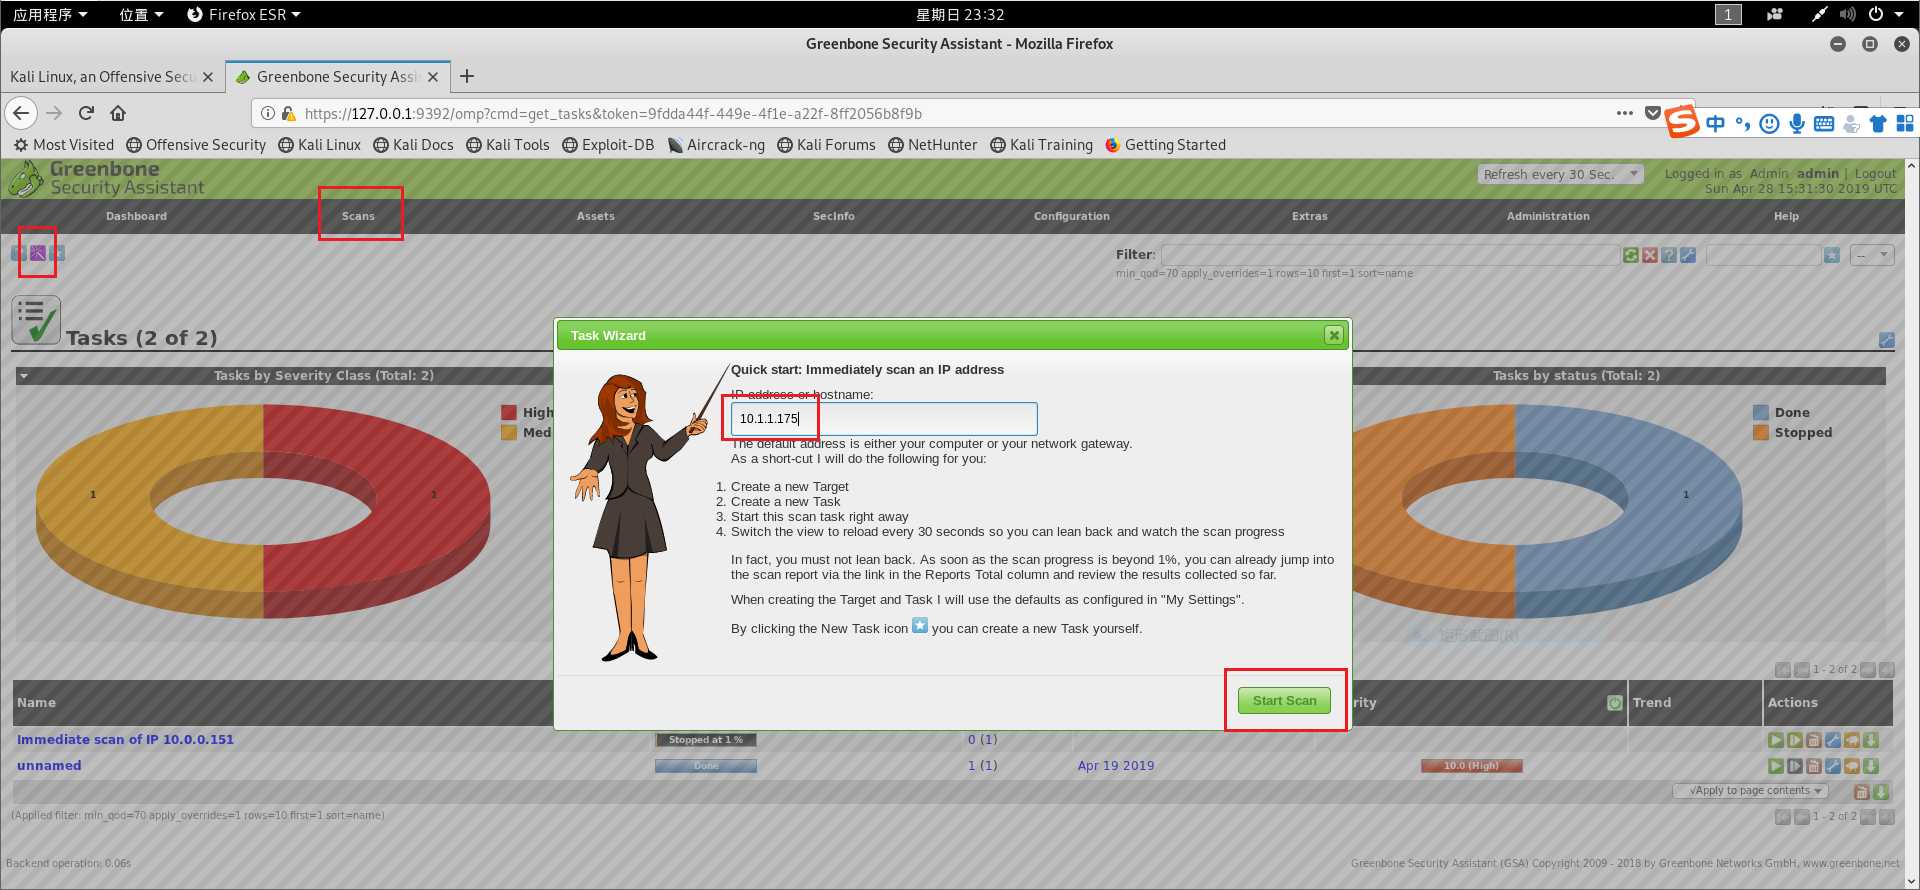Open the Apr 19 2019 report link

coord(1116,766)
